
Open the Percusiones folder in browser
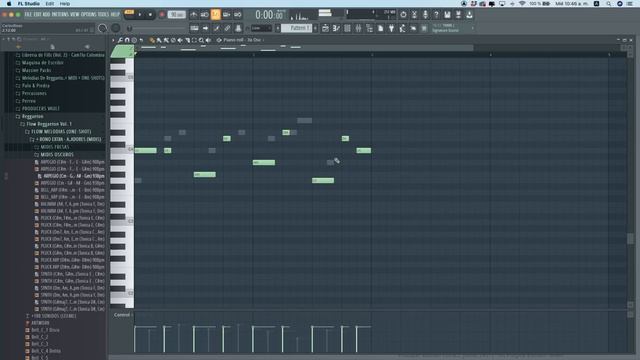[x=34, y=93]
